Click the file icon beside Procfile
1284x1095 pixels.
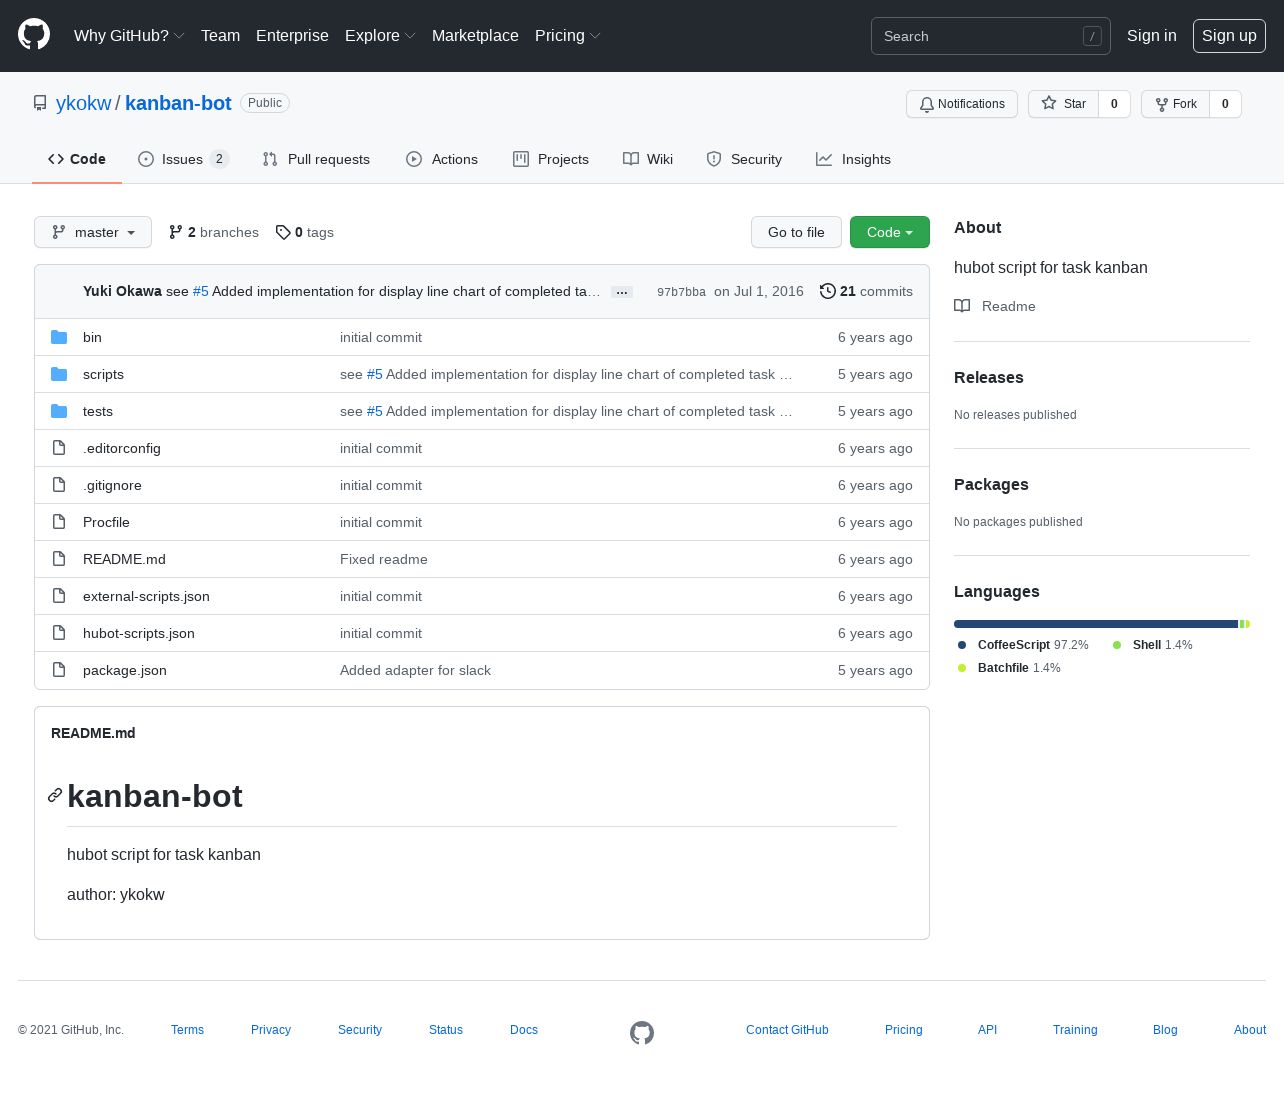(x=59, y=522)
